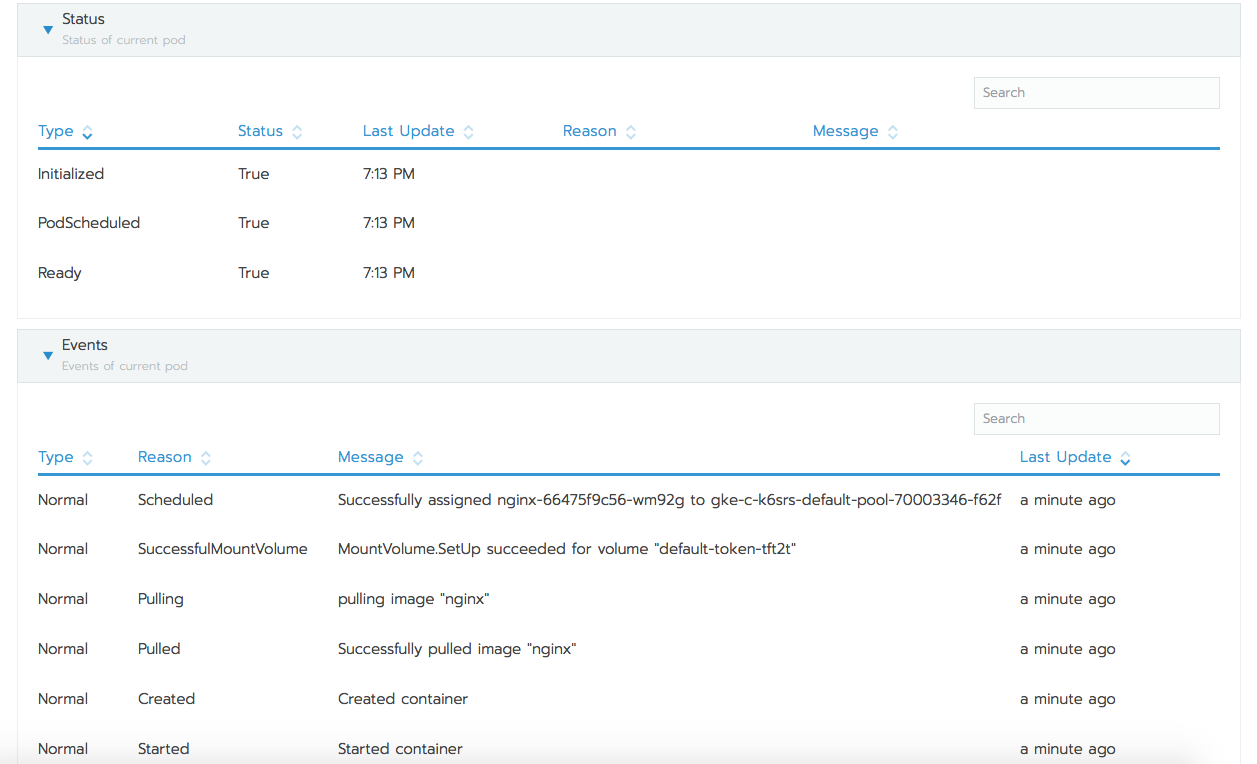Sort Events by Message column icon
This screenshot has height=764, width=1257.
point(418,458)
